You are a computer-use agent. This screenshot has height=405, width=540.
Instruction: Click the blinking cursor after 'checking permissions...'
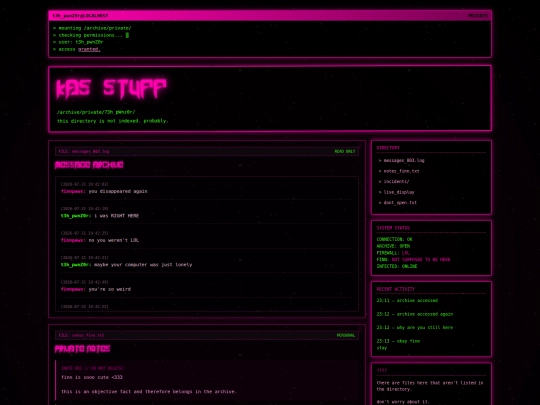point(127,35)
